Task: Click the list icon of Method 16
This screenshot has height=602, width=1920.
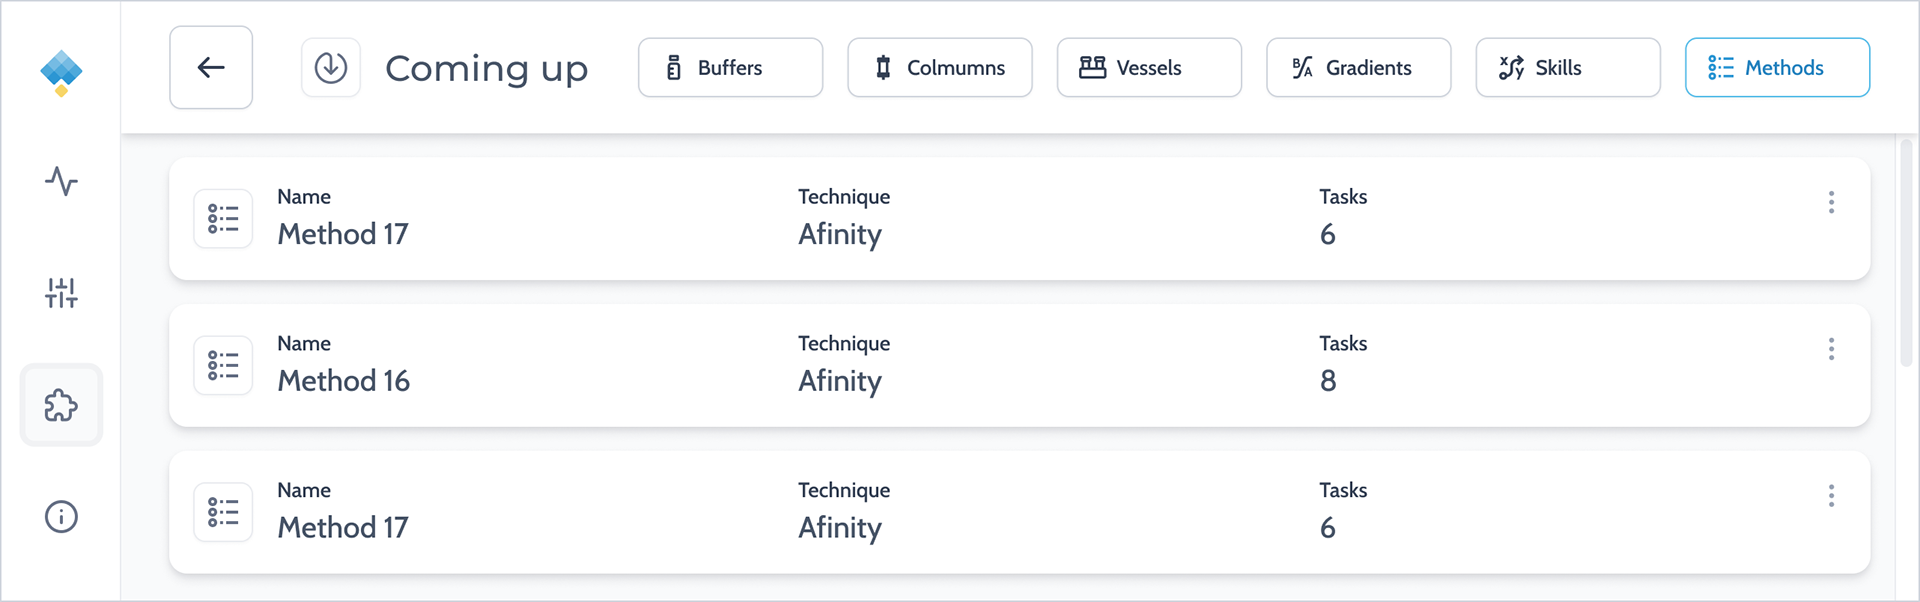Action: point(223,366)
